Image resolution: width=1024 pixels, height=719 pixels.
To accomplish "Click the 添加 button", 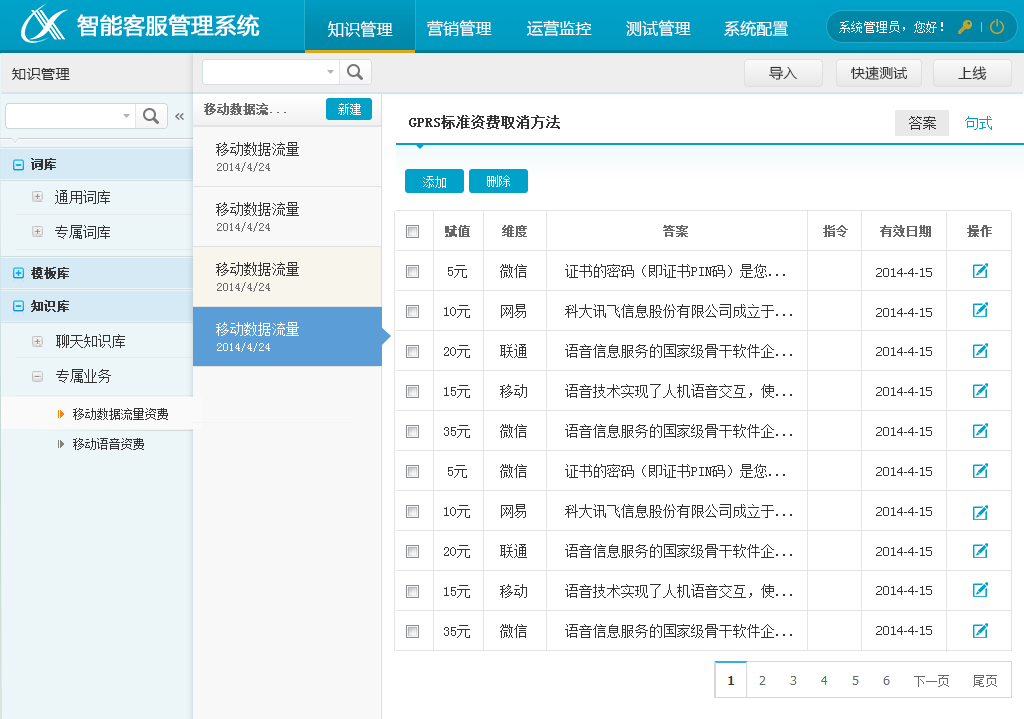I will [x=434, y=181].
